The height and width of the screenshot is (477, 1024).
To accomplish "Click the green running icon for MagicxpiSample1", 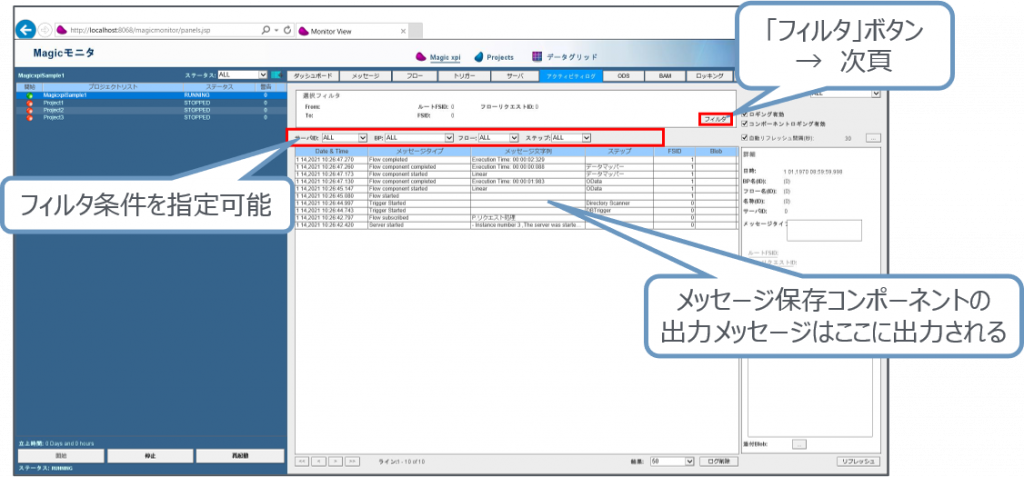I will 29,95.
